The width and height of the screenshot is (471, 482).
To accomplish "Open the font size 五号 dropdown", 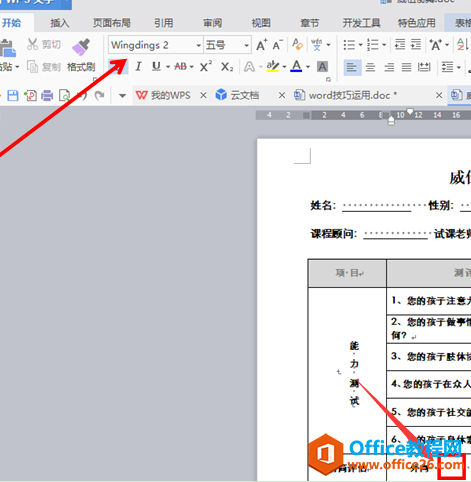I will point(246,45).
